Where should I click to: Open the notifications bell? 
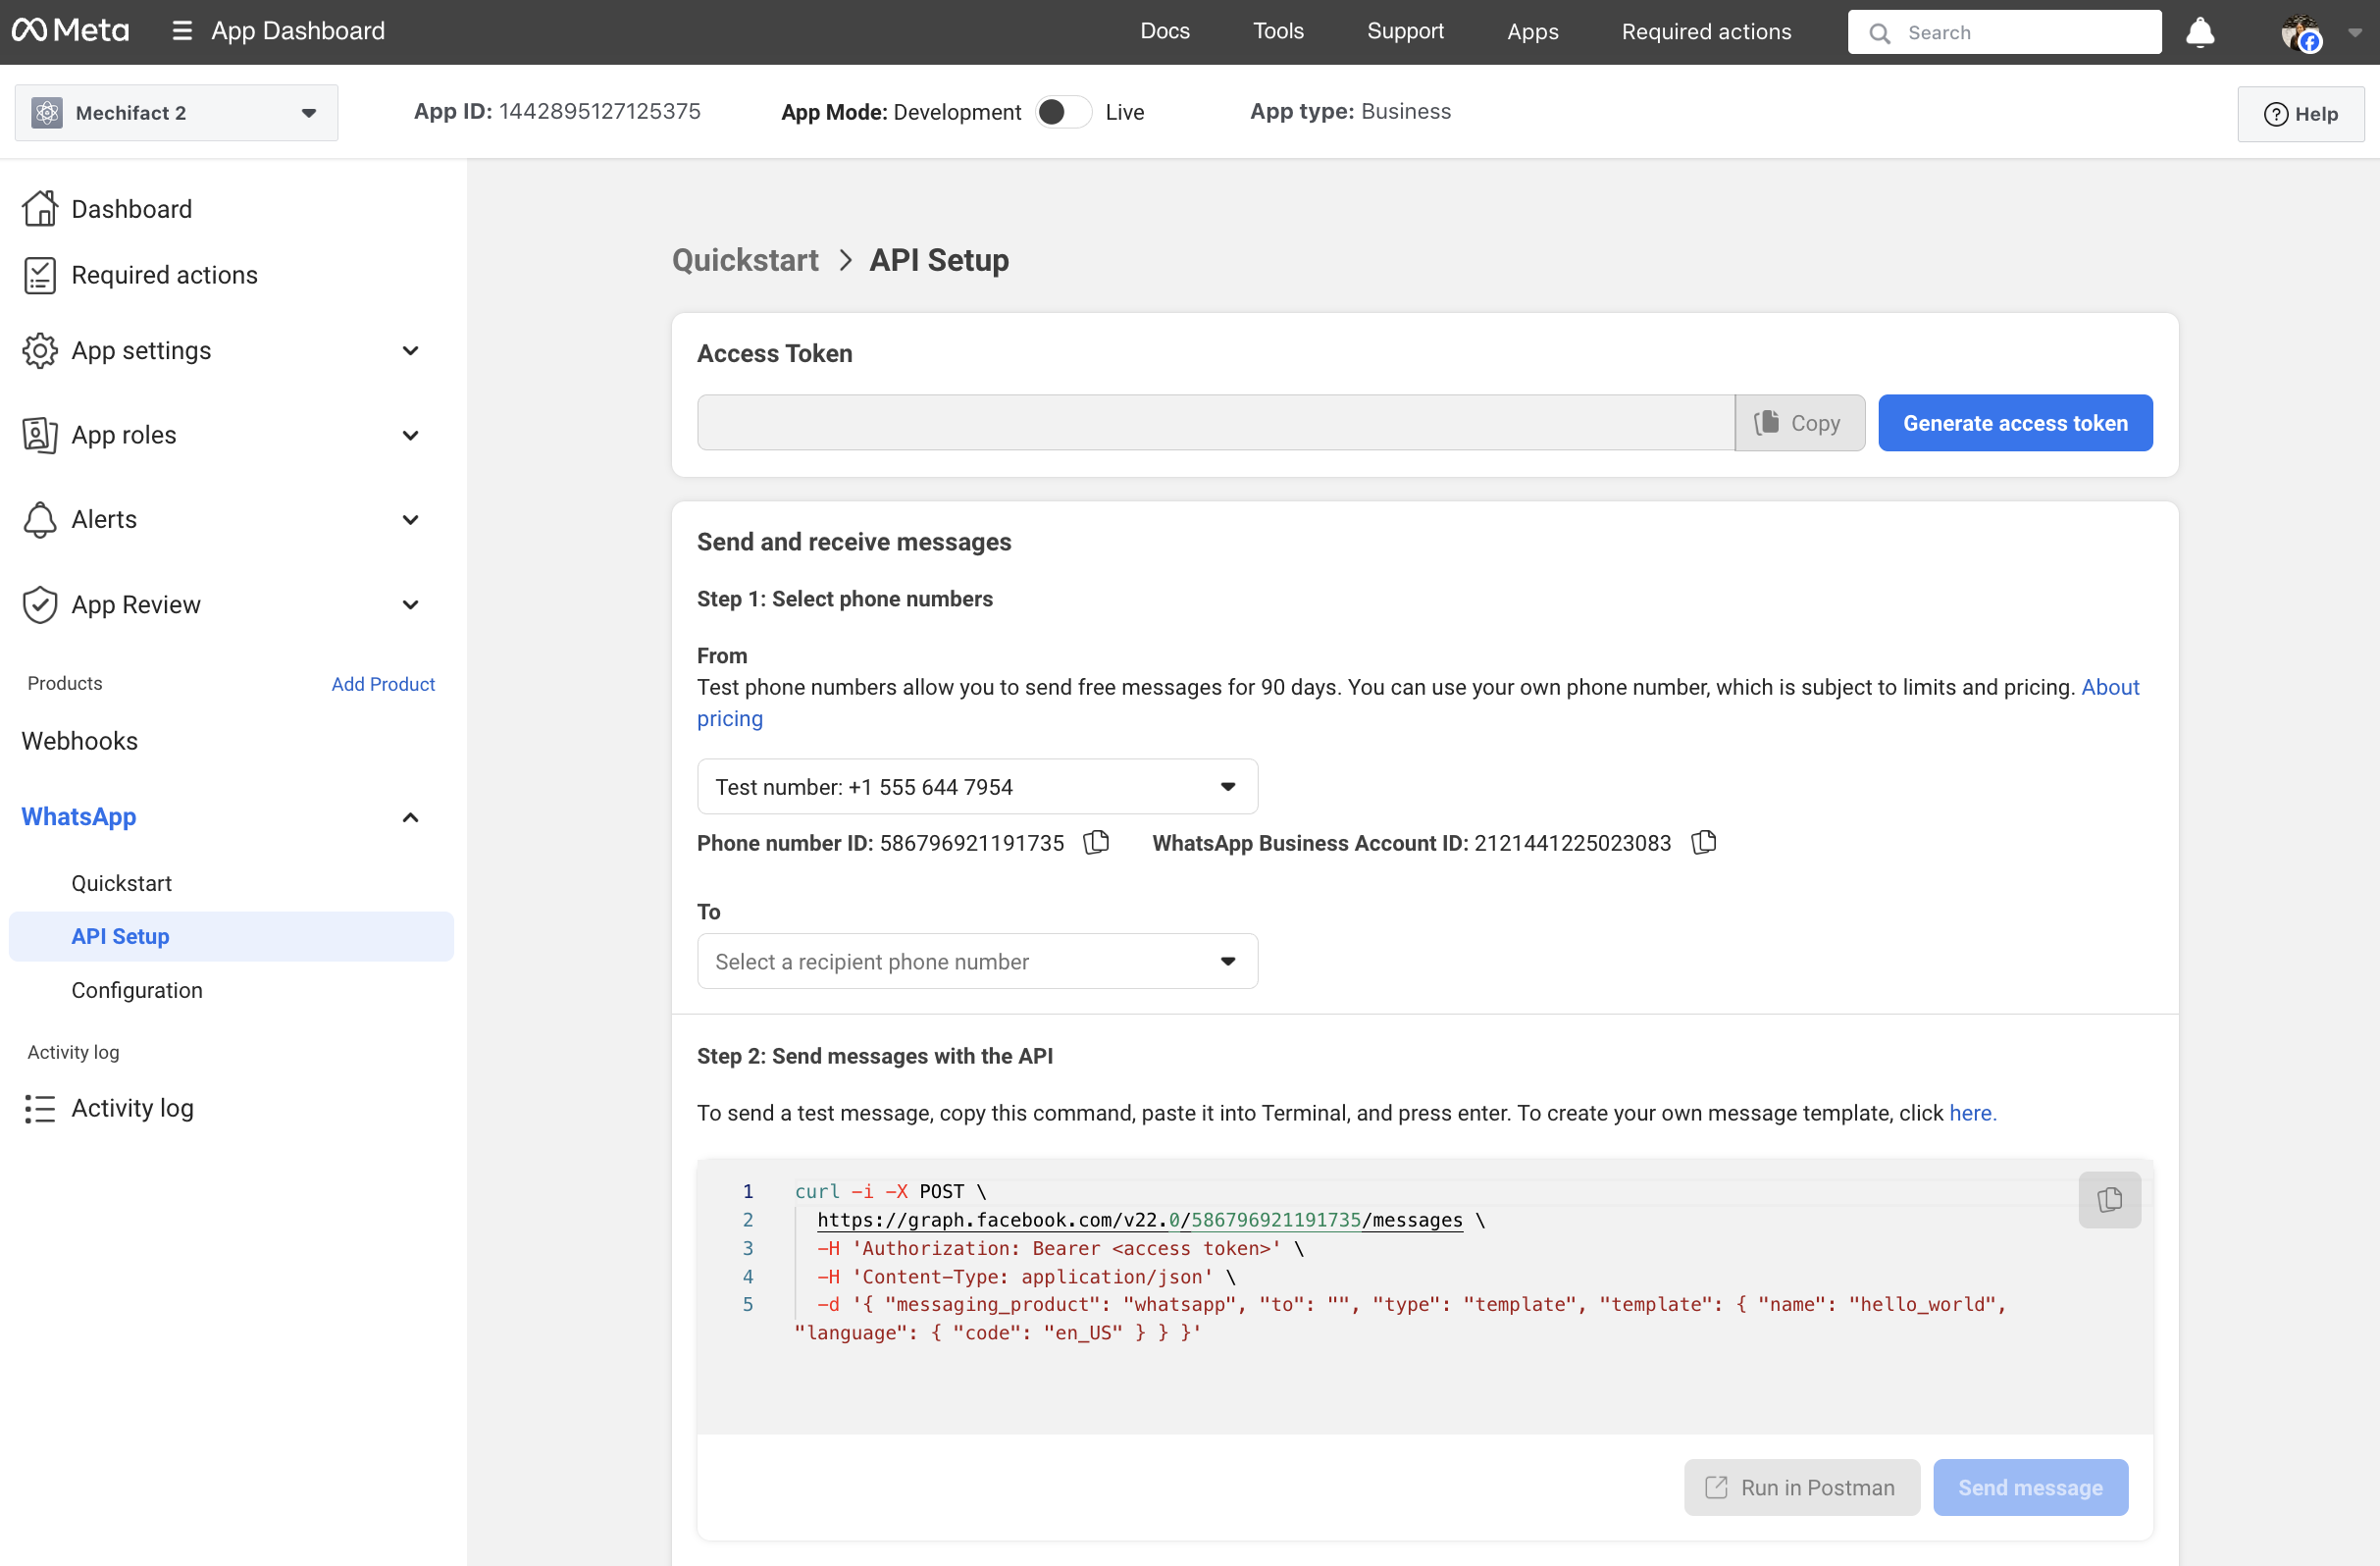[2200, 31]
